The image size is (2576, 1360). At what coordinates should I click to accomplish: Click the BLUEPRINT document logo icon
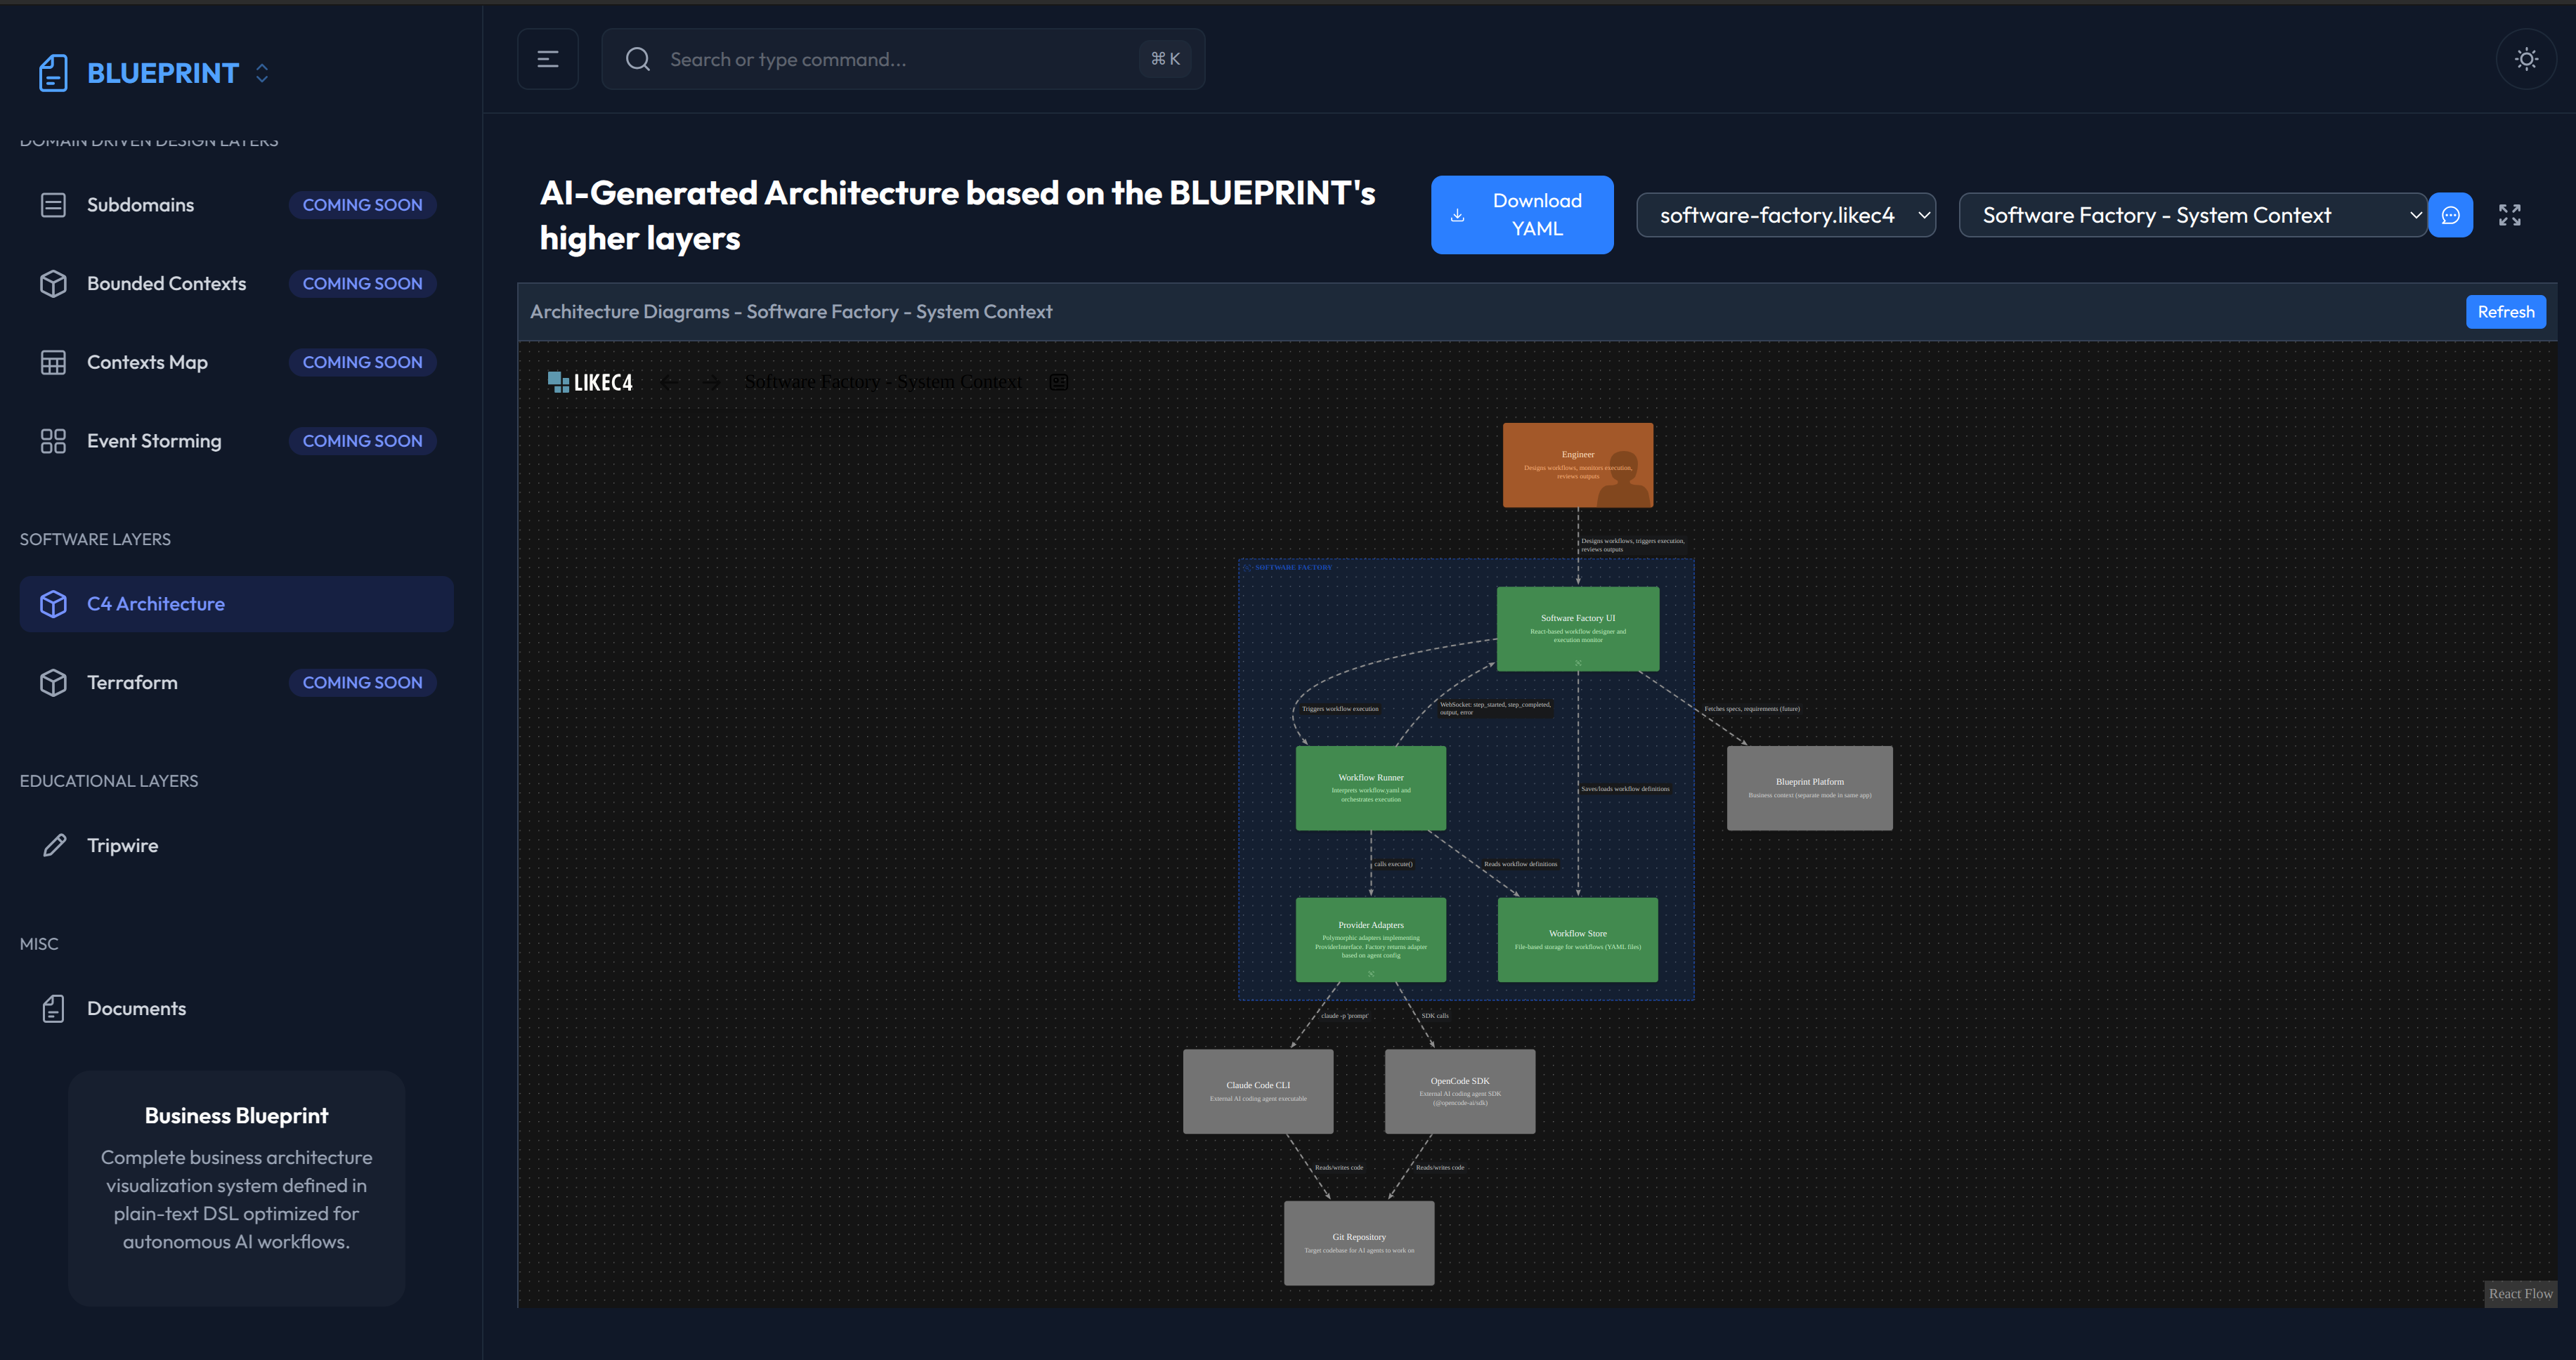coord(53,73)
